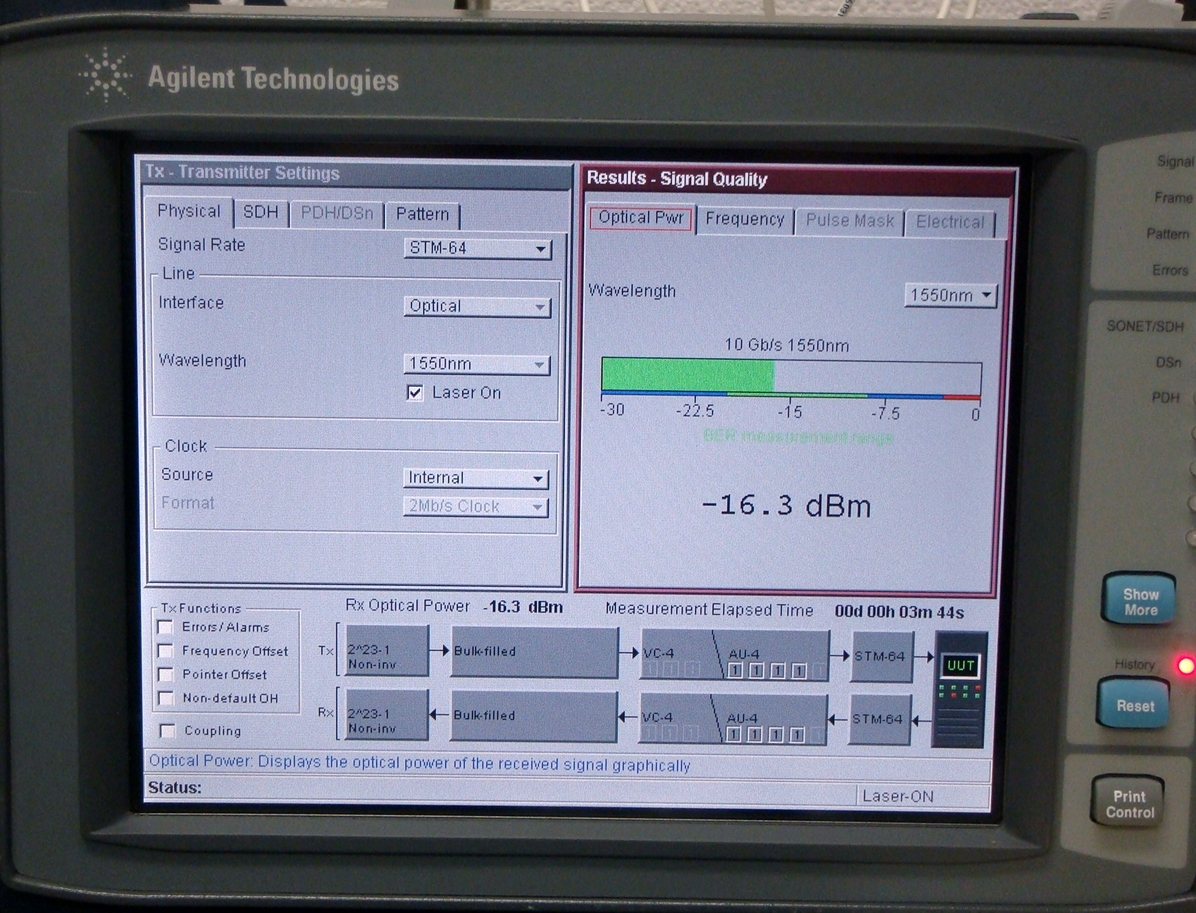Image resolution: width=1196 pixels, height=913 pixels.
Task: Open the Pattern tab
Action: 423,215
